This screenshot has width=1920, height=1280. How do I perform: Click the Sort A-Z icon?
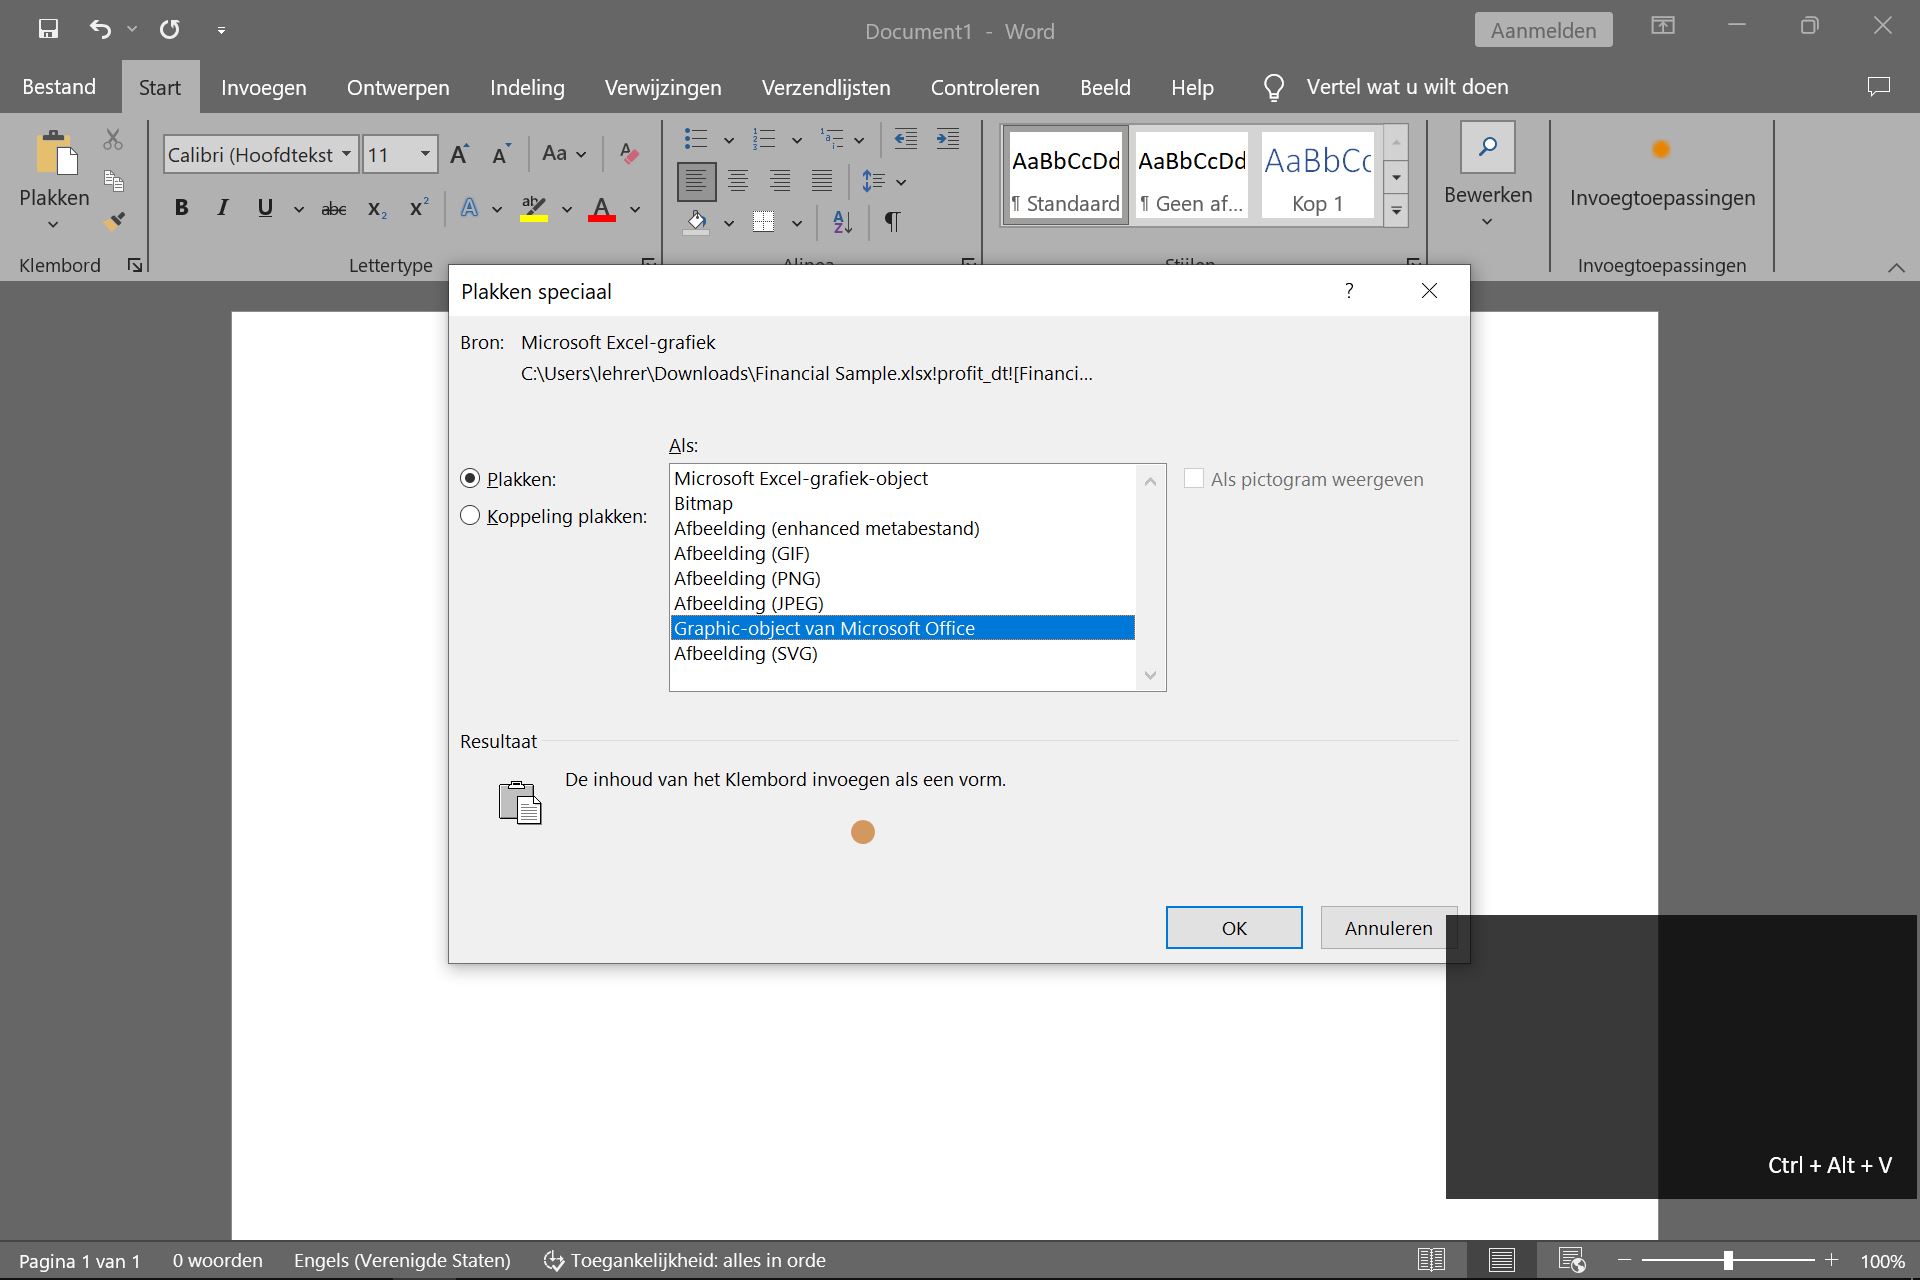pos(843,222)
